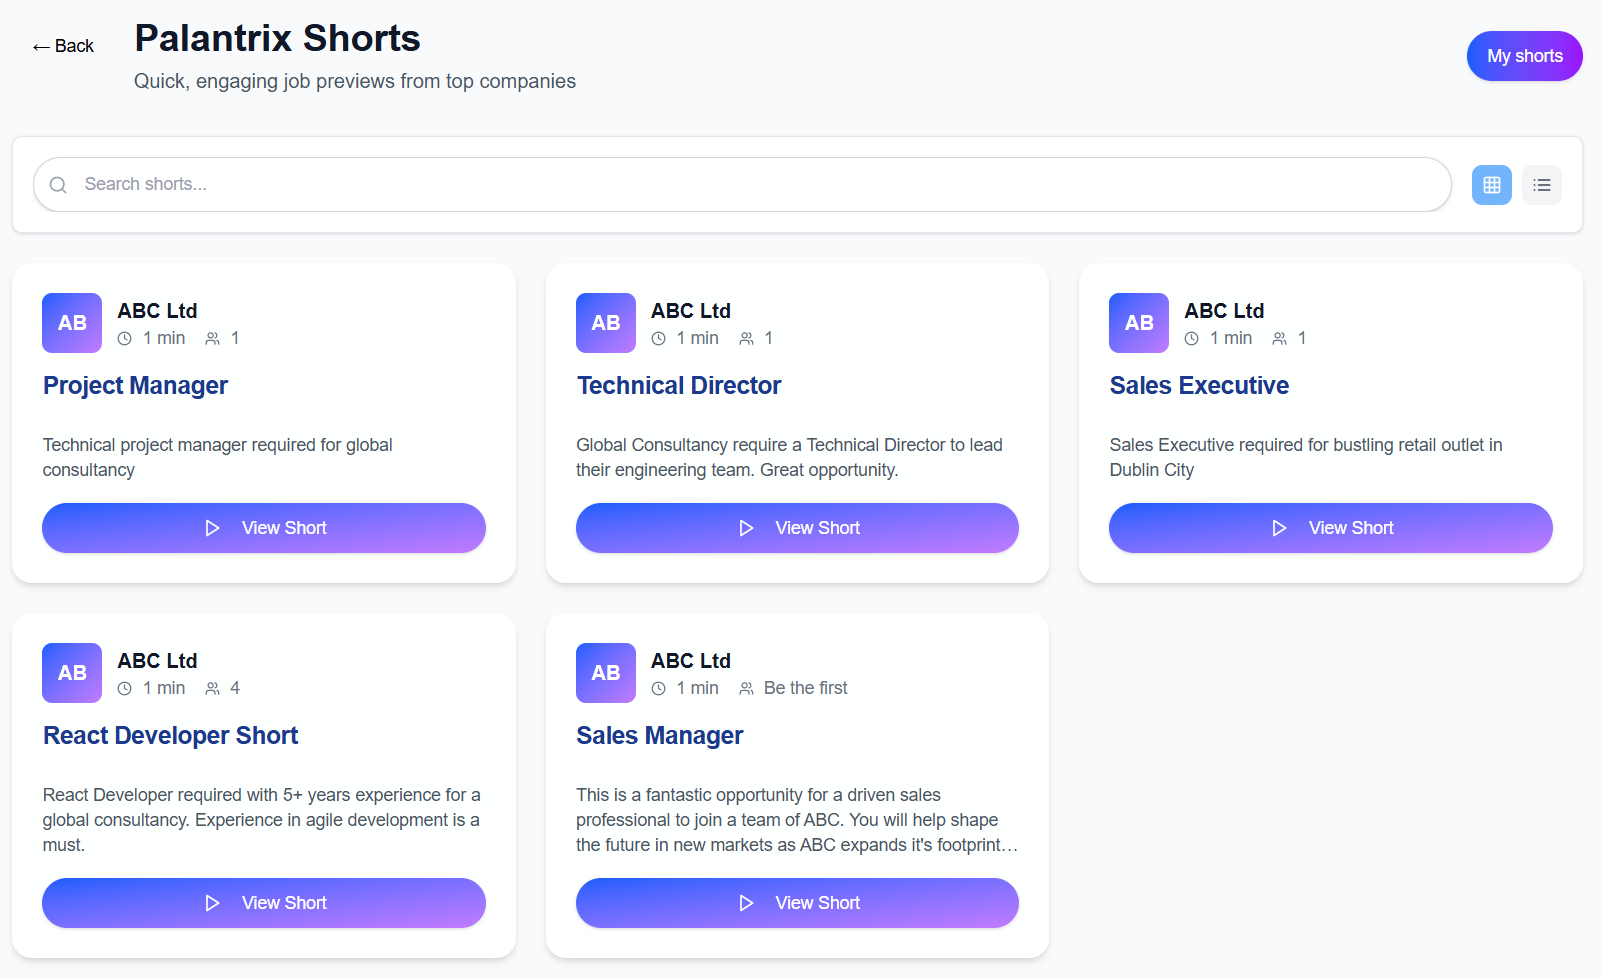
Task: Play the Technical Director short
Action: [x=797, y=528]
